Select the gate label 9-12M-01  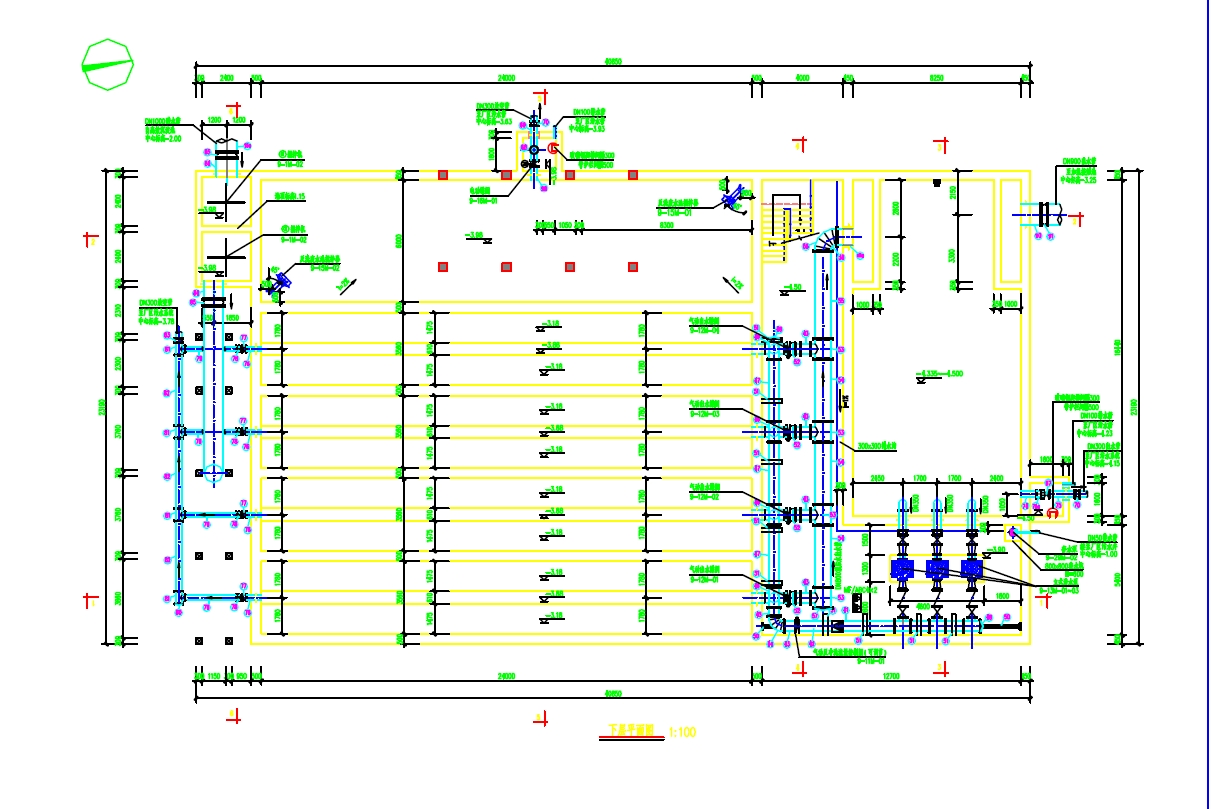pyautogui.click(x=704, y=579)
